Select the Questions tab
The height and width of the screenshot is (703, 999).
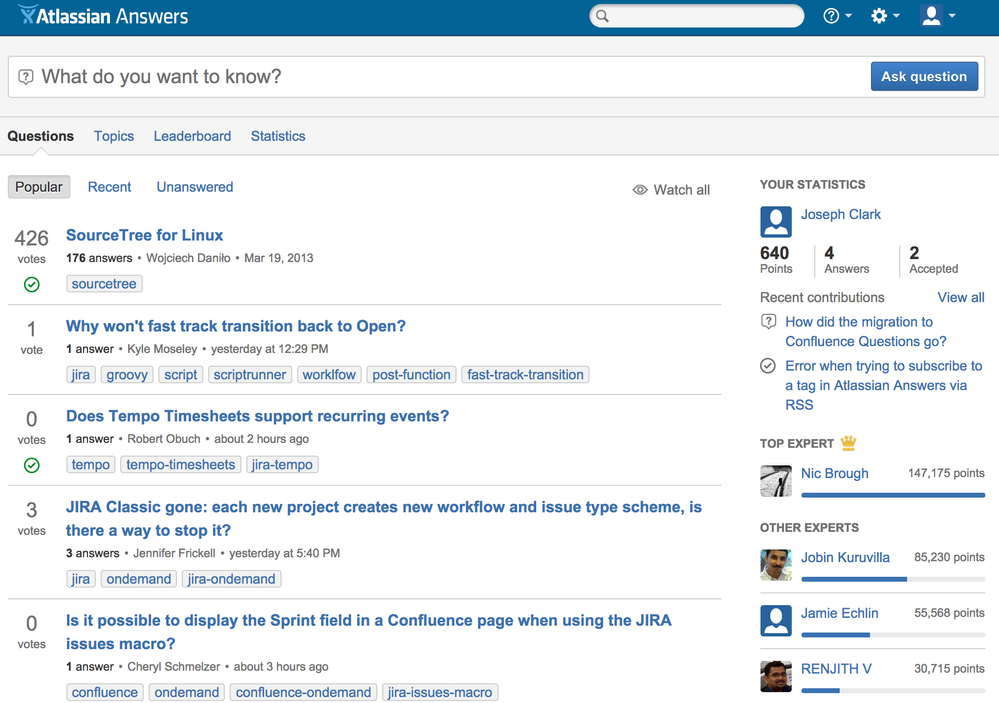[41, 136]
